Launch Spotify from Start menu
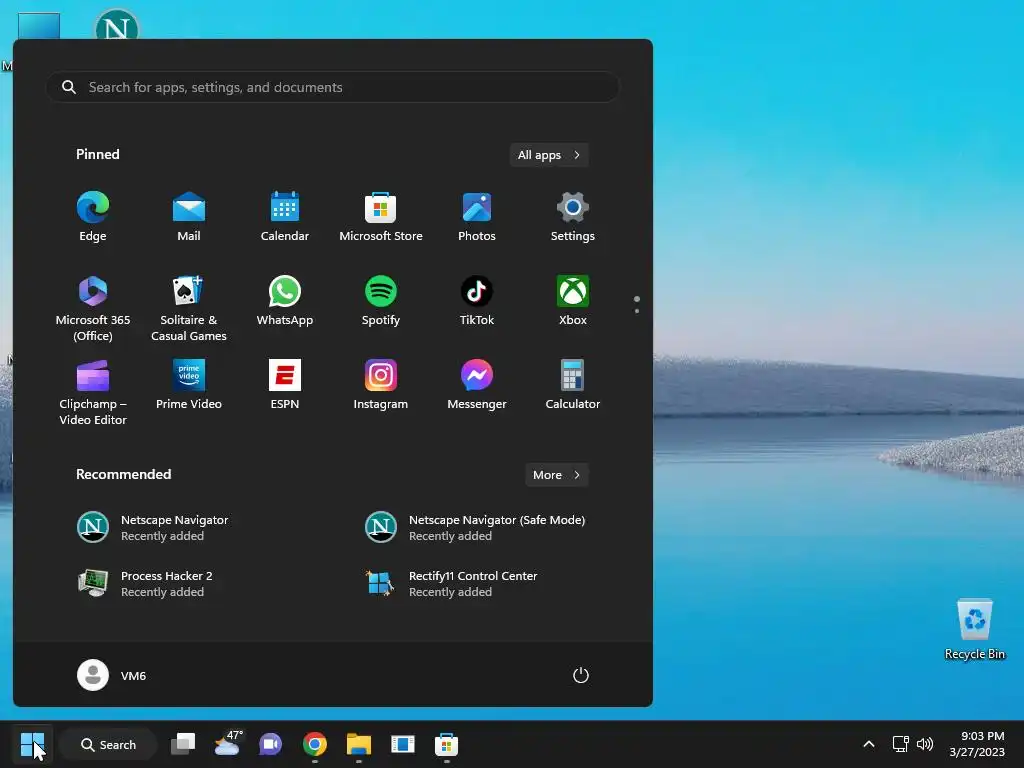 tap(381, 301)
